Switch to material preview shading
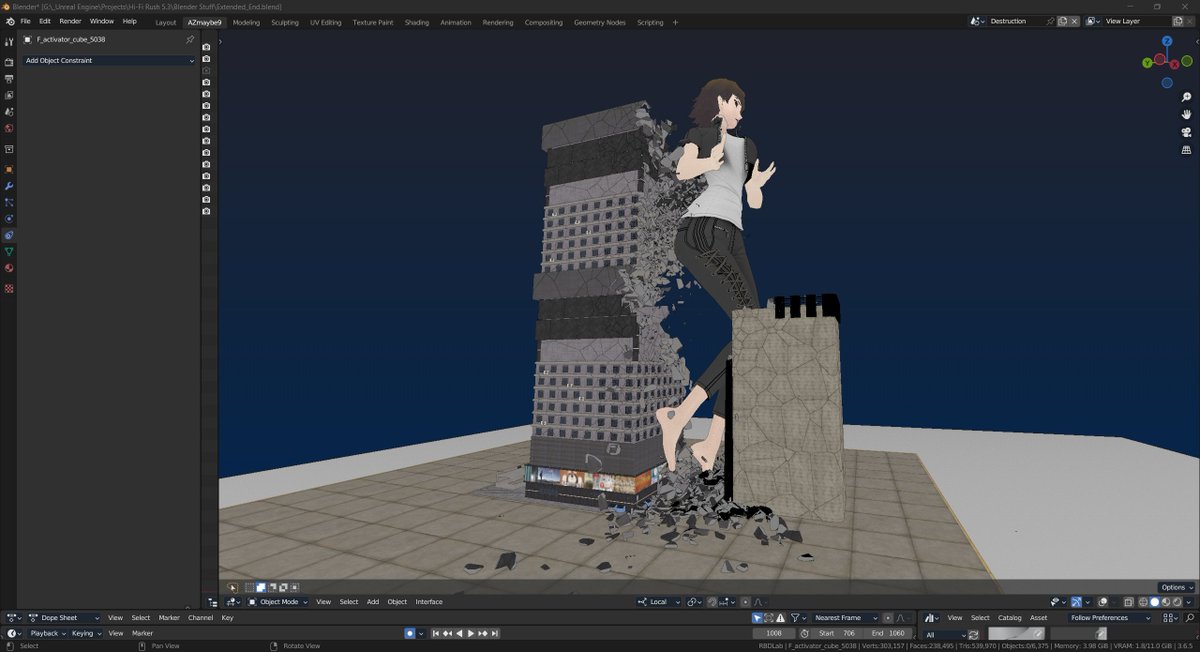 point(1165,602)
